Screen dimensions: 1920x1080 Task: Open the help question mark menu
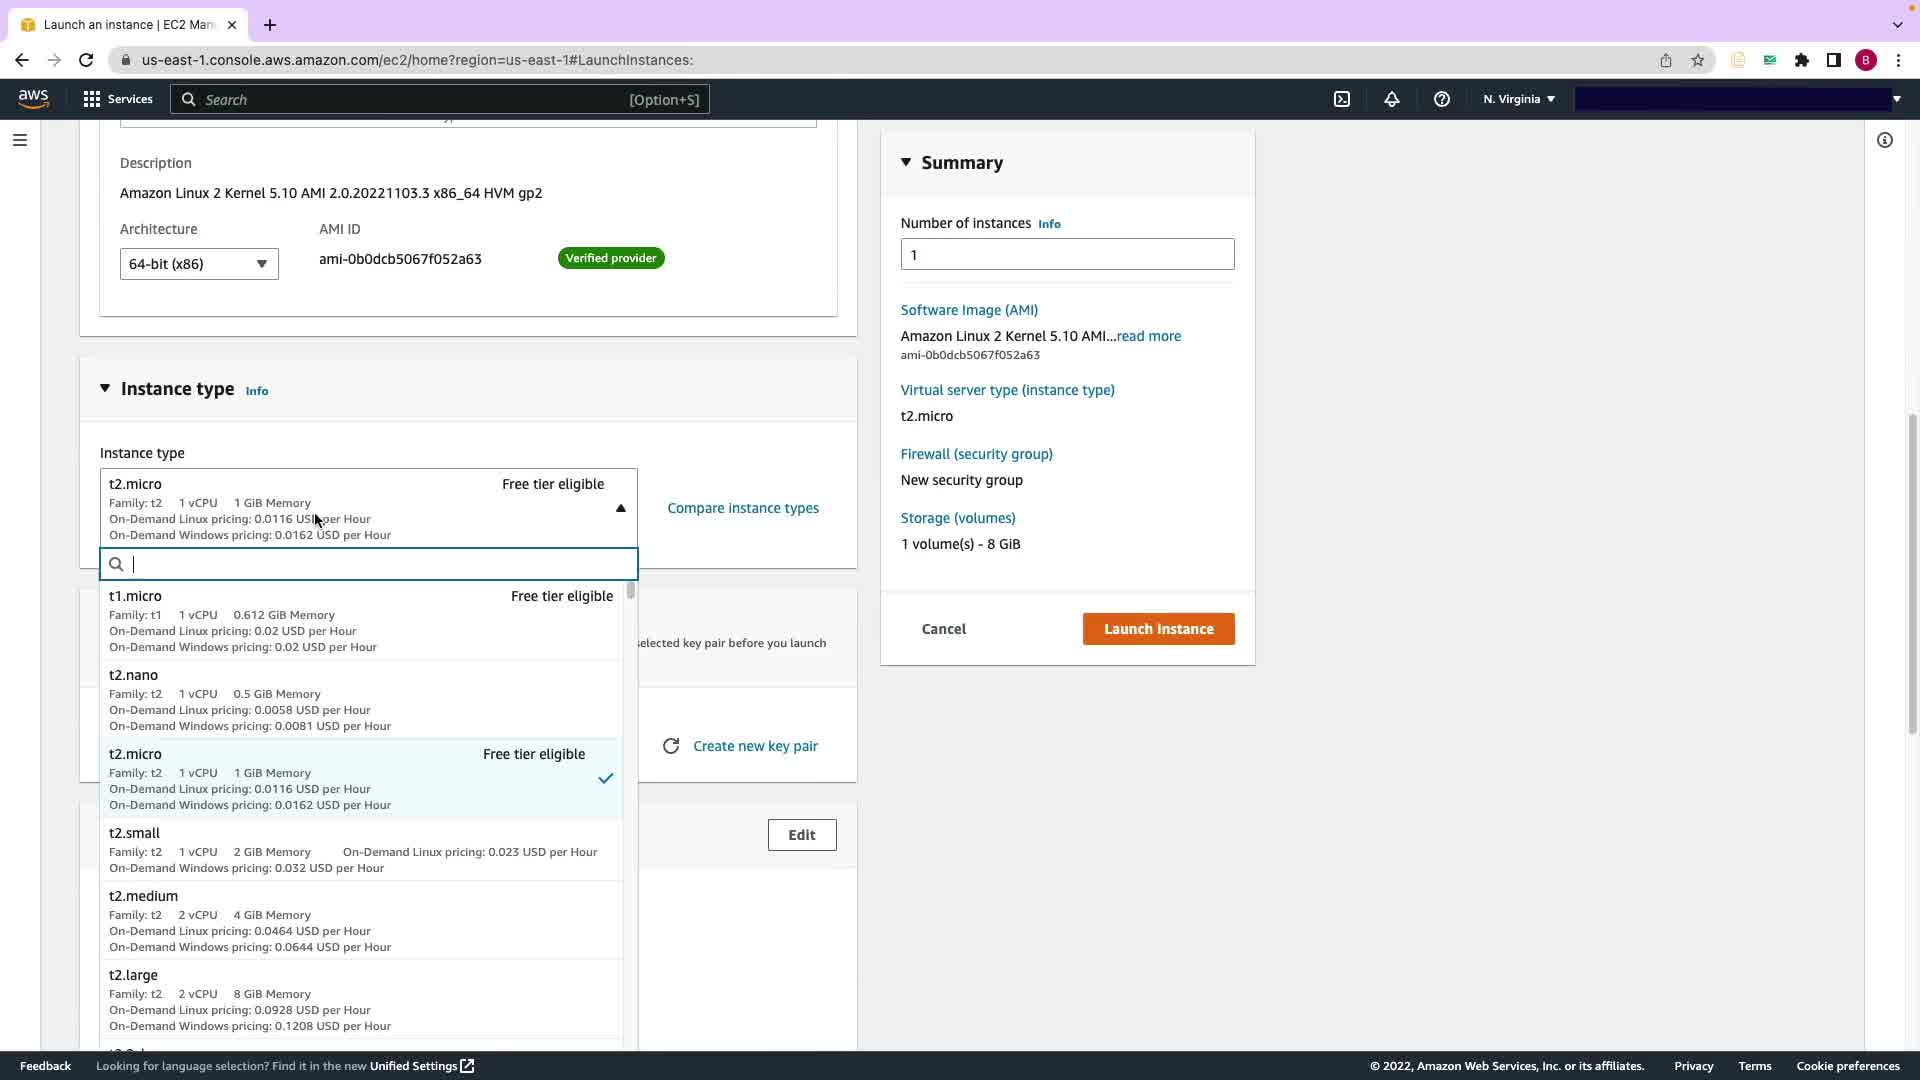pyautogui.click(x=1441, y=99)
